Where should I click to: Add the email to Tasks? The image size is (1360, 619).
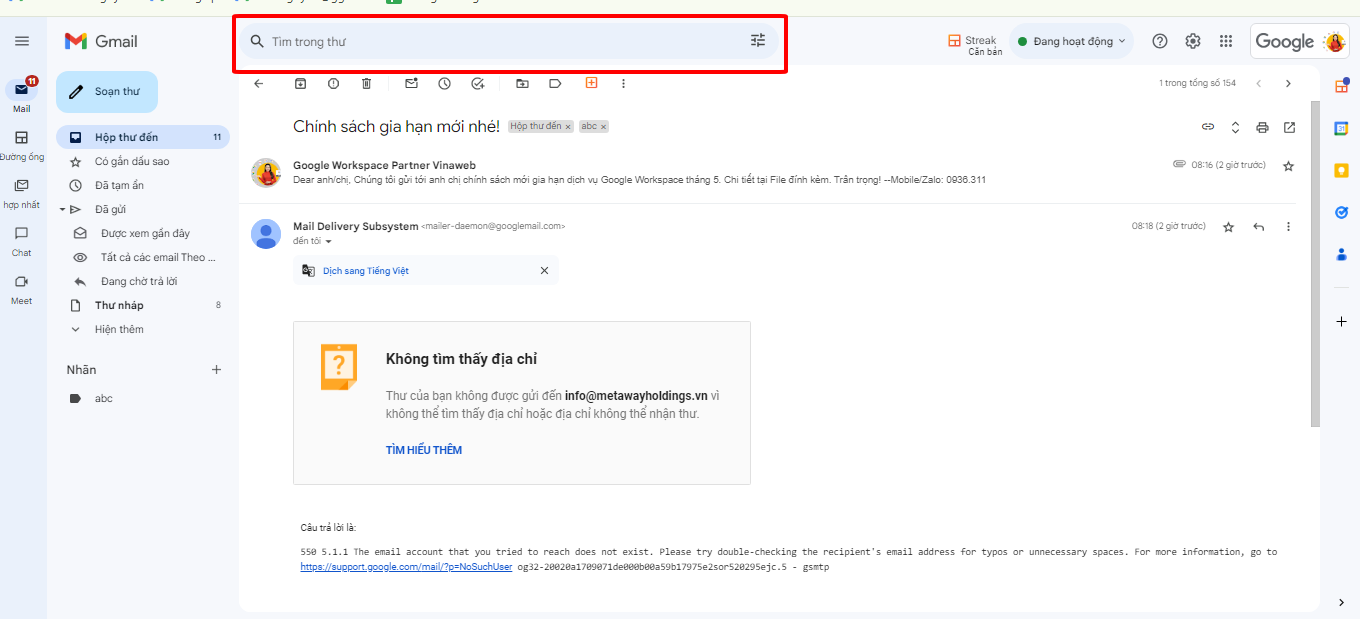point(478,84)
